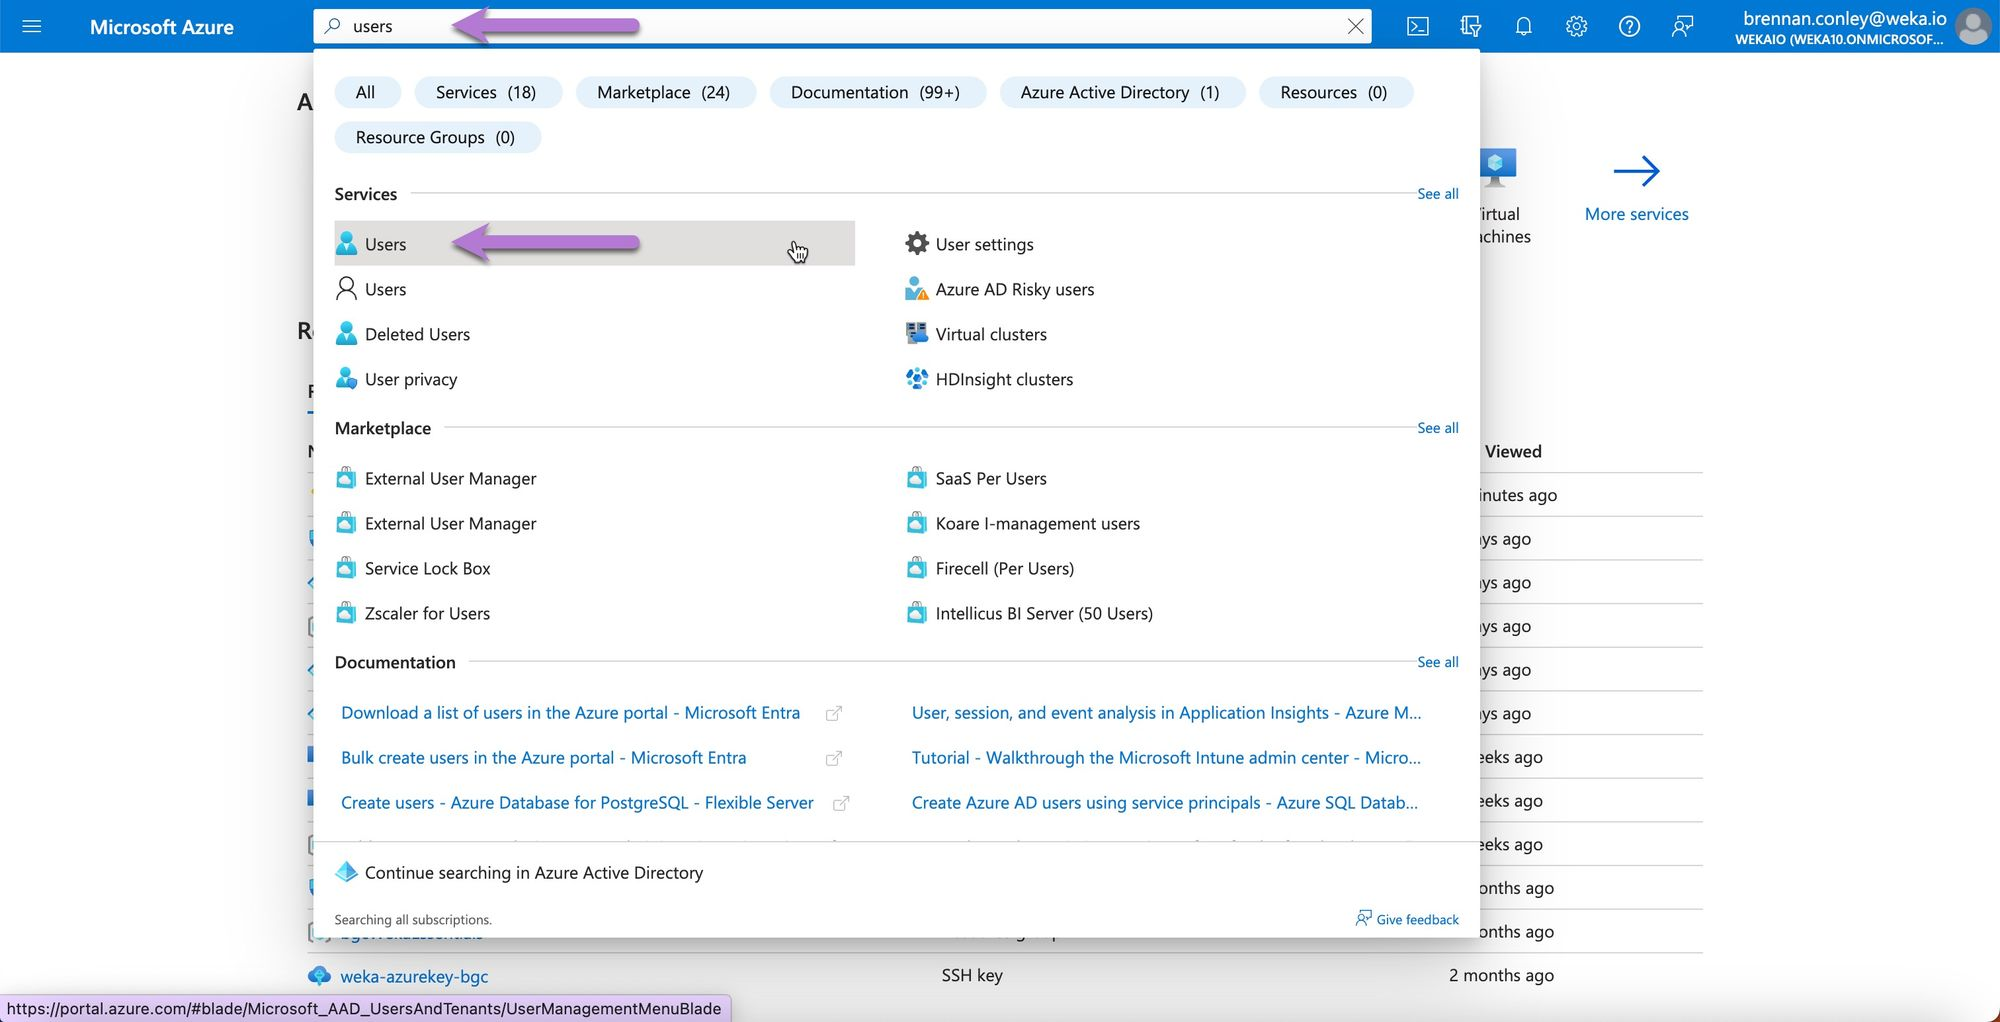Open the help question mark icon
This screenshot has width=2000, height=1022.
point(1629,26)
